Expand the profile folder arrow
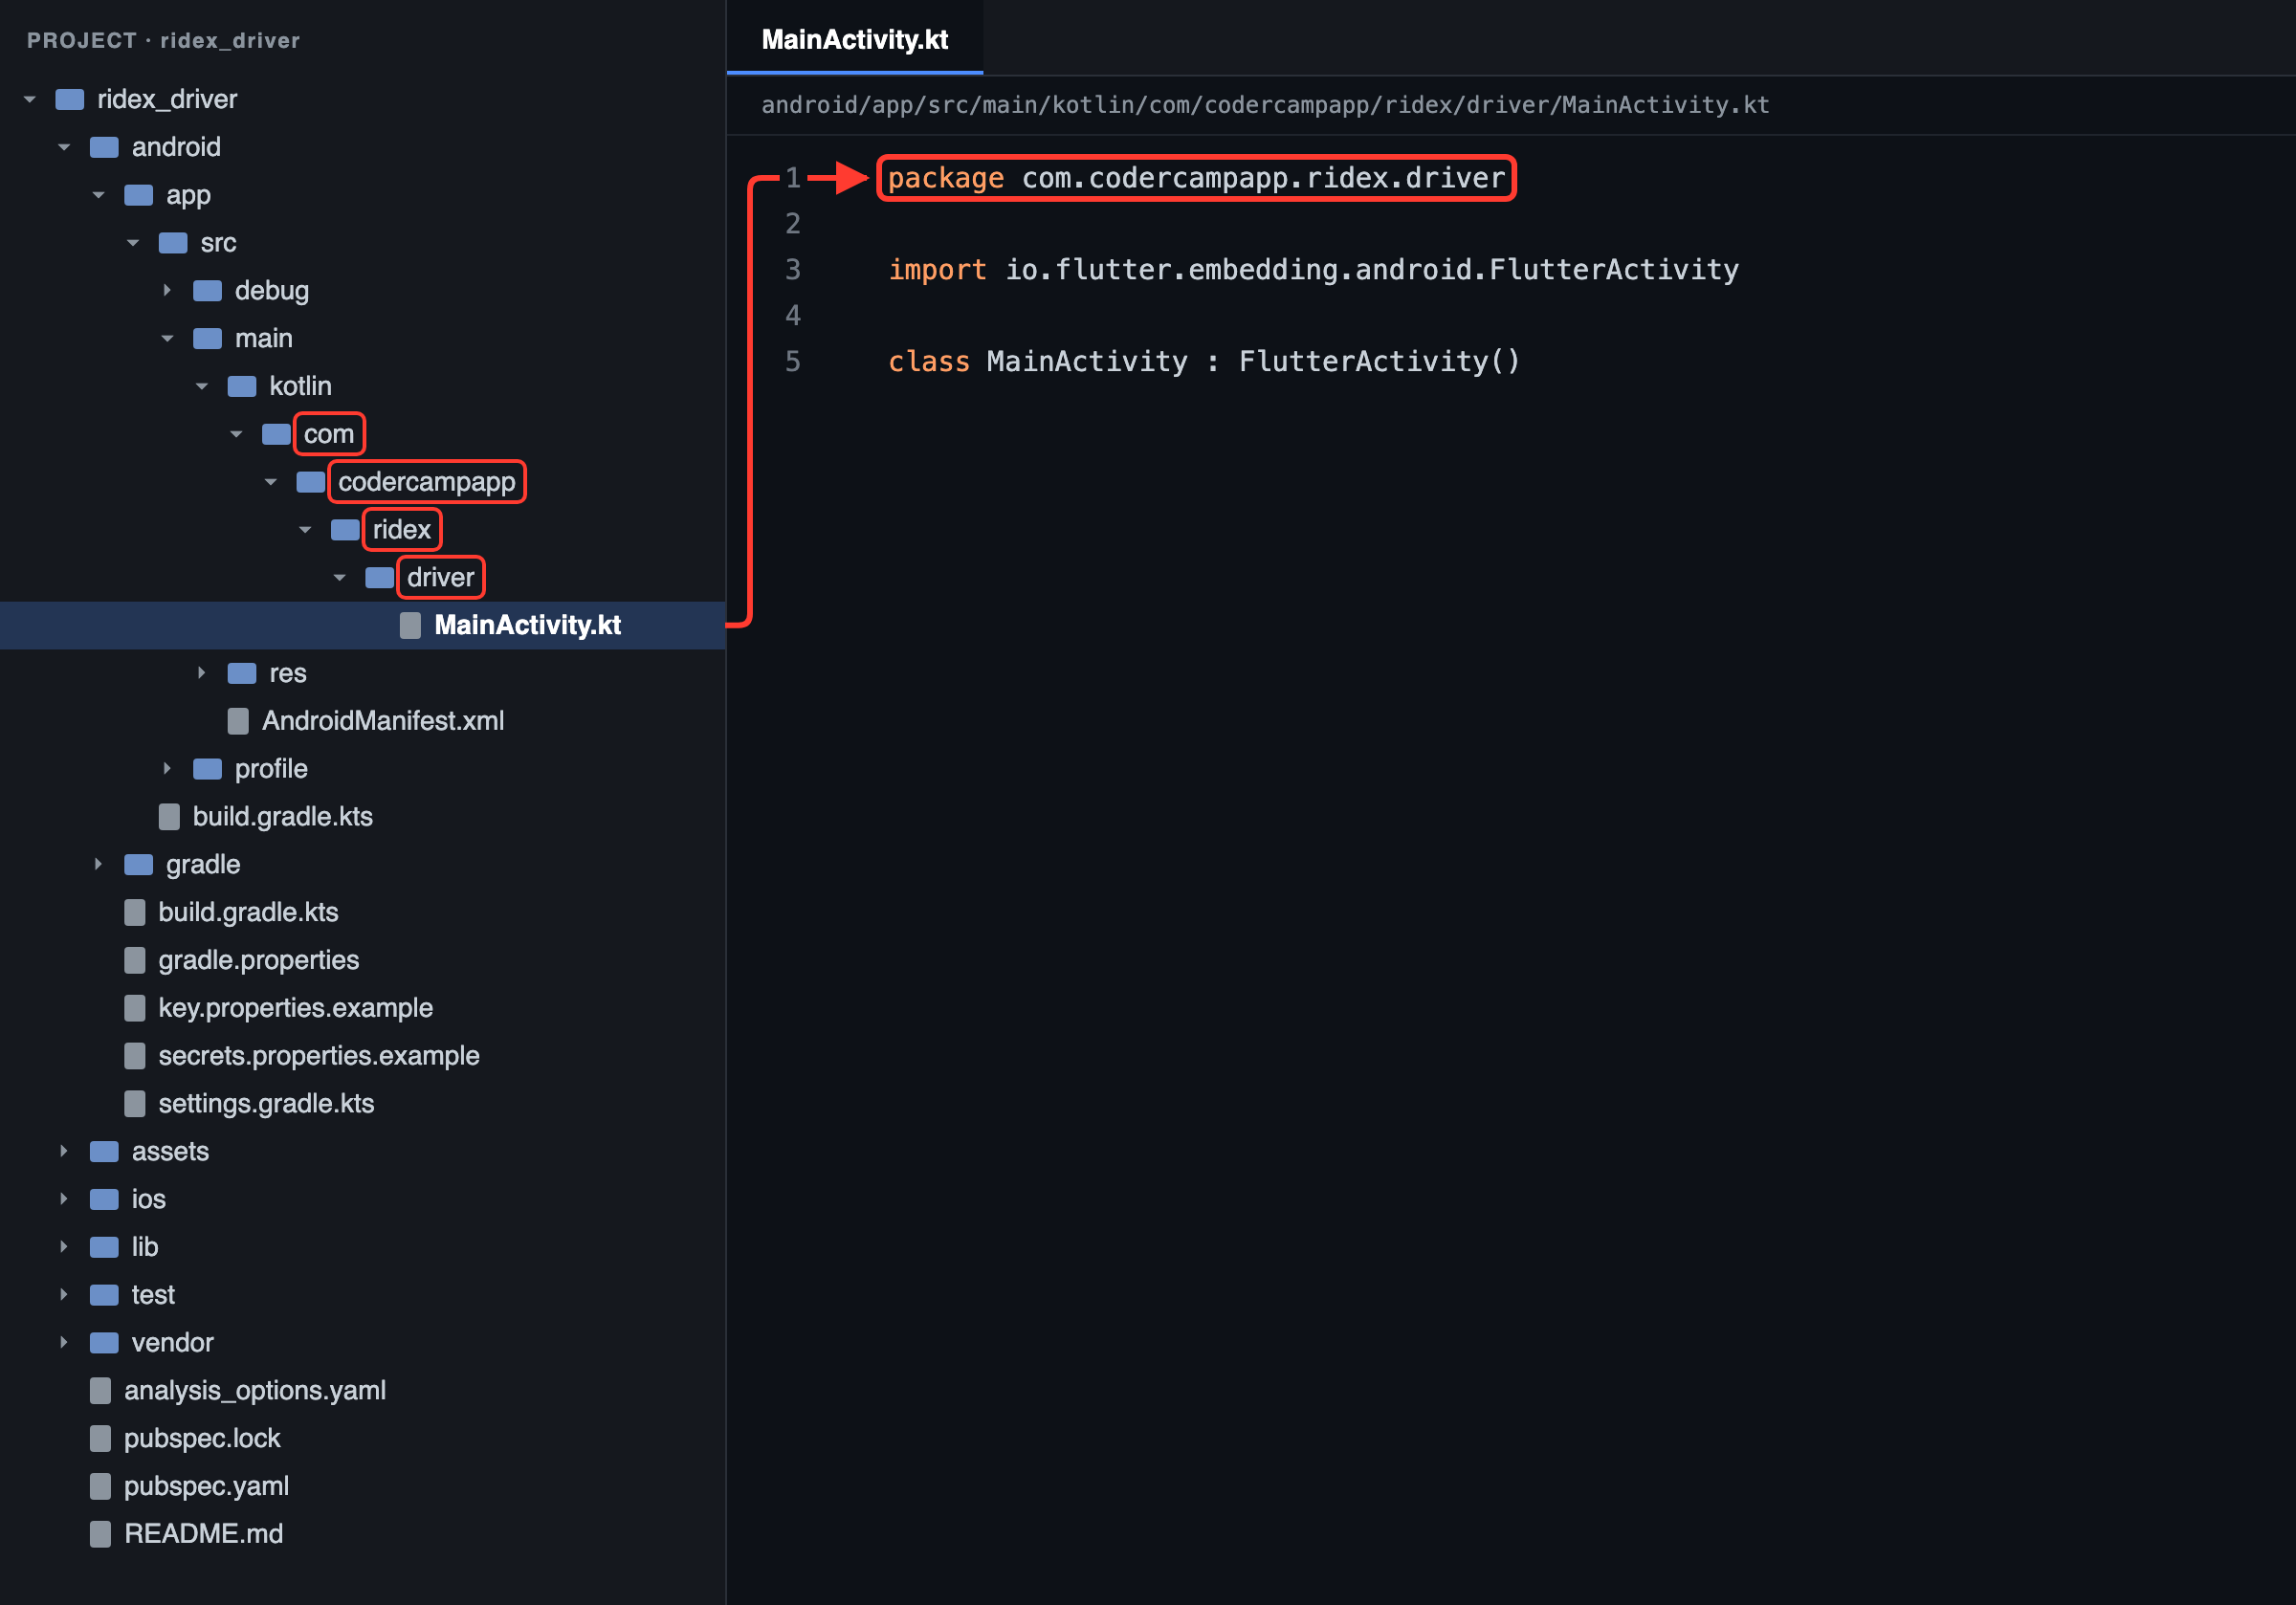2296x1605 pixels. point(167,768)
